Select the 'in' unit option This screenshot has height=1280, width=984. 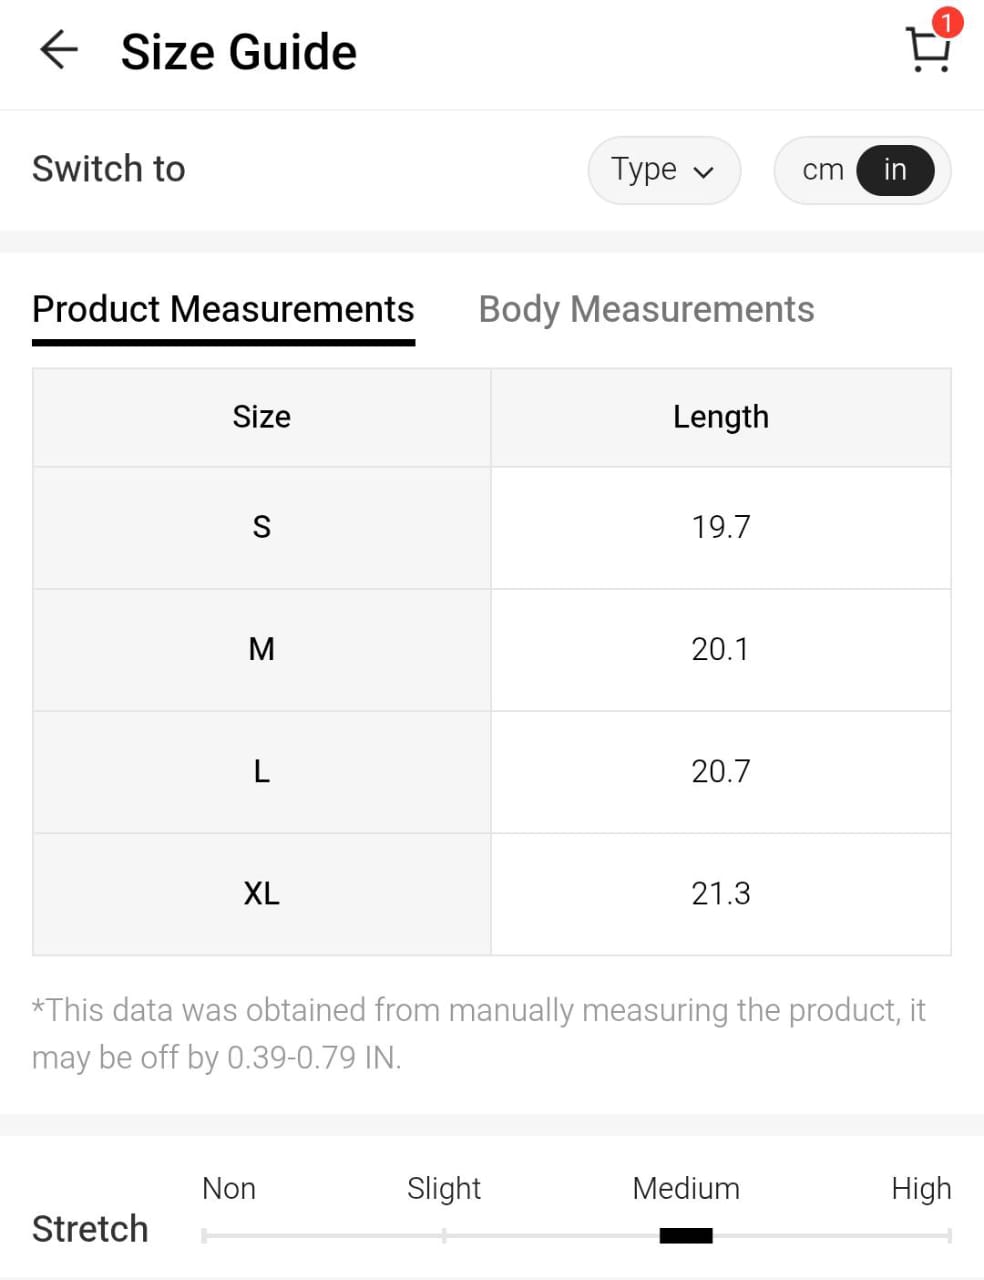click(x=895, y=170)
